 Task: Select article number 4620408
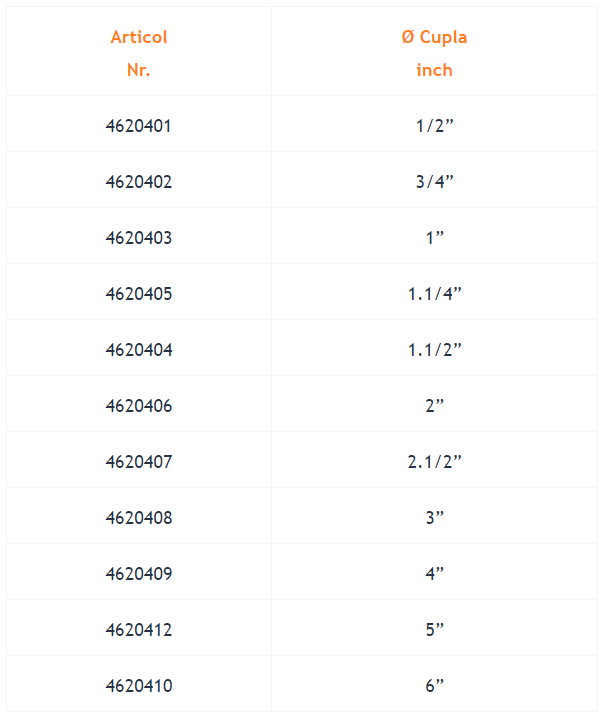139,518
